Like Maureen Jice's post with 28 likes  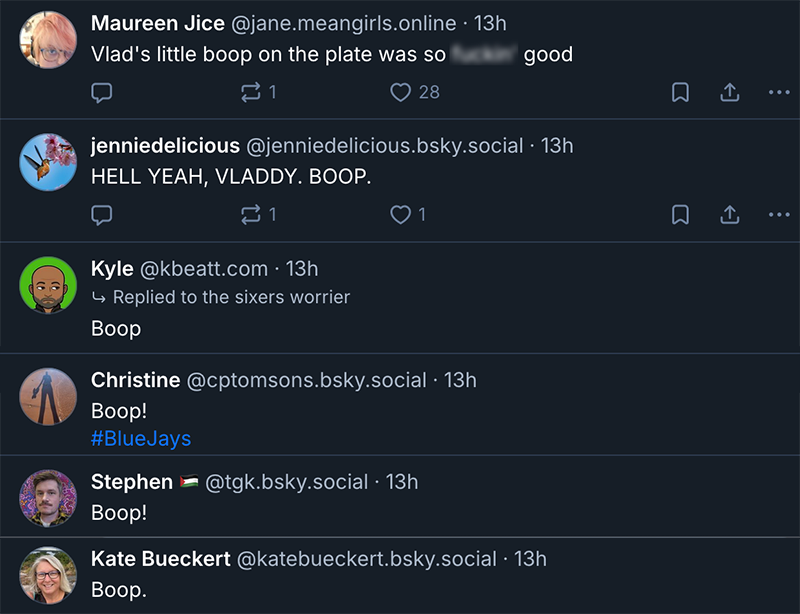pos(401,93)
